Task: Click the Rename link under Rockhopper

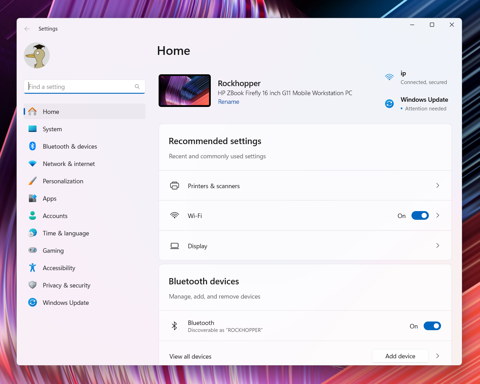Action: pyautogui.click(x=228, y=102)
